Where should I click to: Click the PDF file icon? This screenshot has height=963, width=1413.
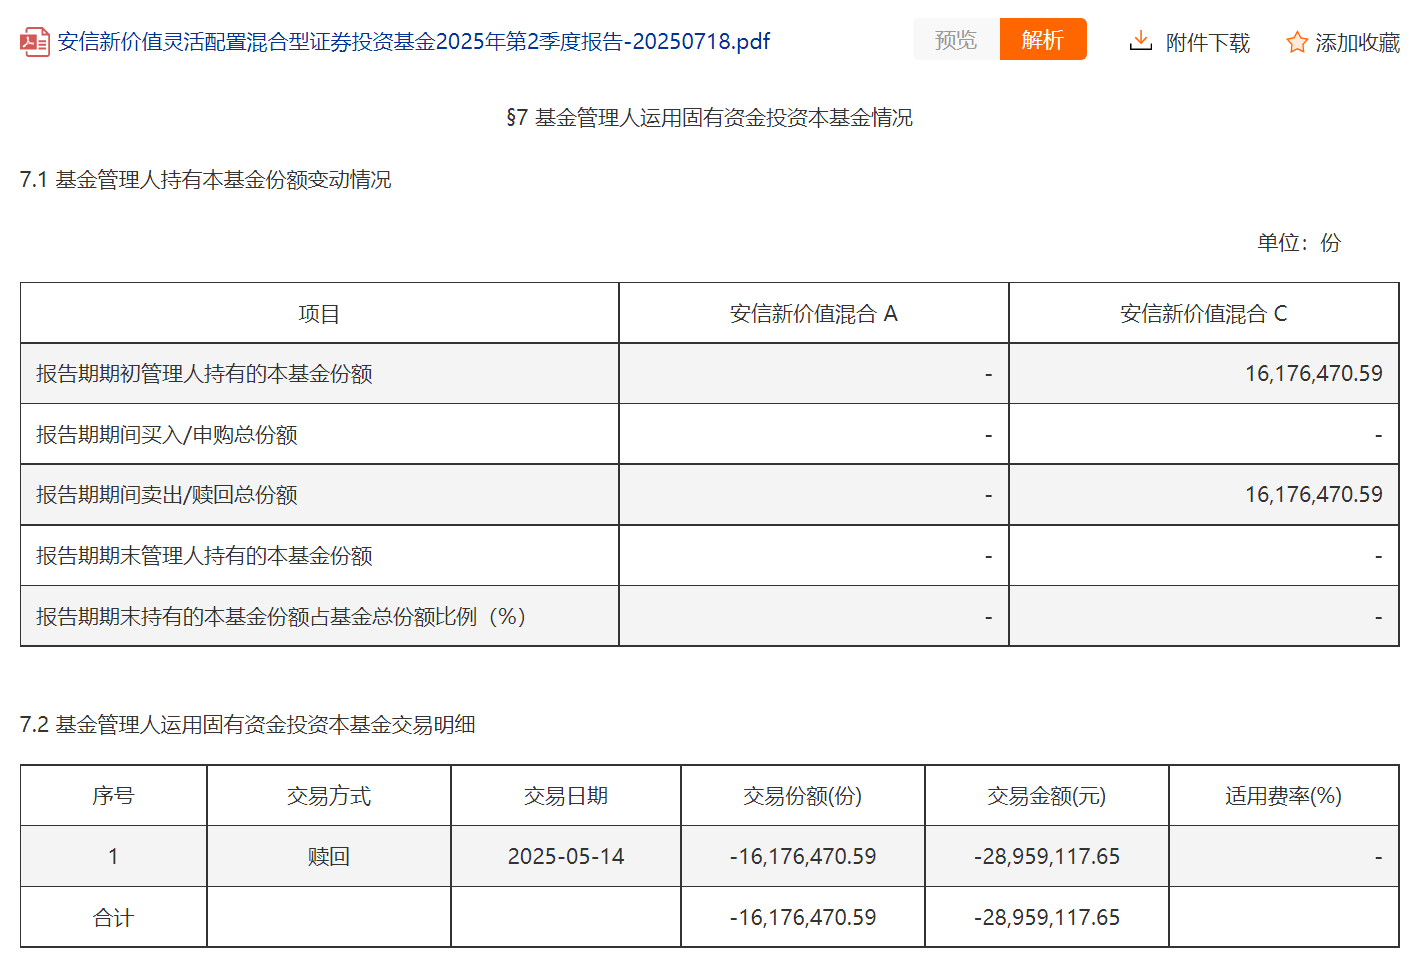click(35, 42)
